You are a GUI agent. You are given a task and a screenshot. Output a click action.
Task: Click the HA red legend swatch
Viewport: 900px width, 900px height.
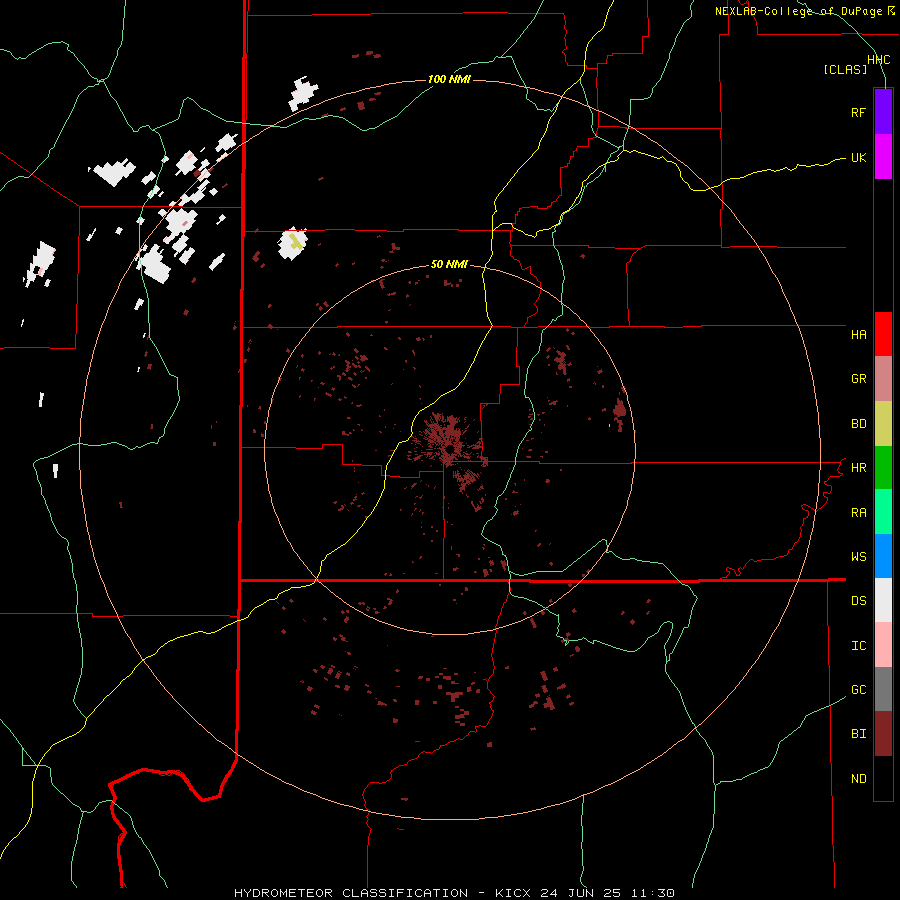883,334
